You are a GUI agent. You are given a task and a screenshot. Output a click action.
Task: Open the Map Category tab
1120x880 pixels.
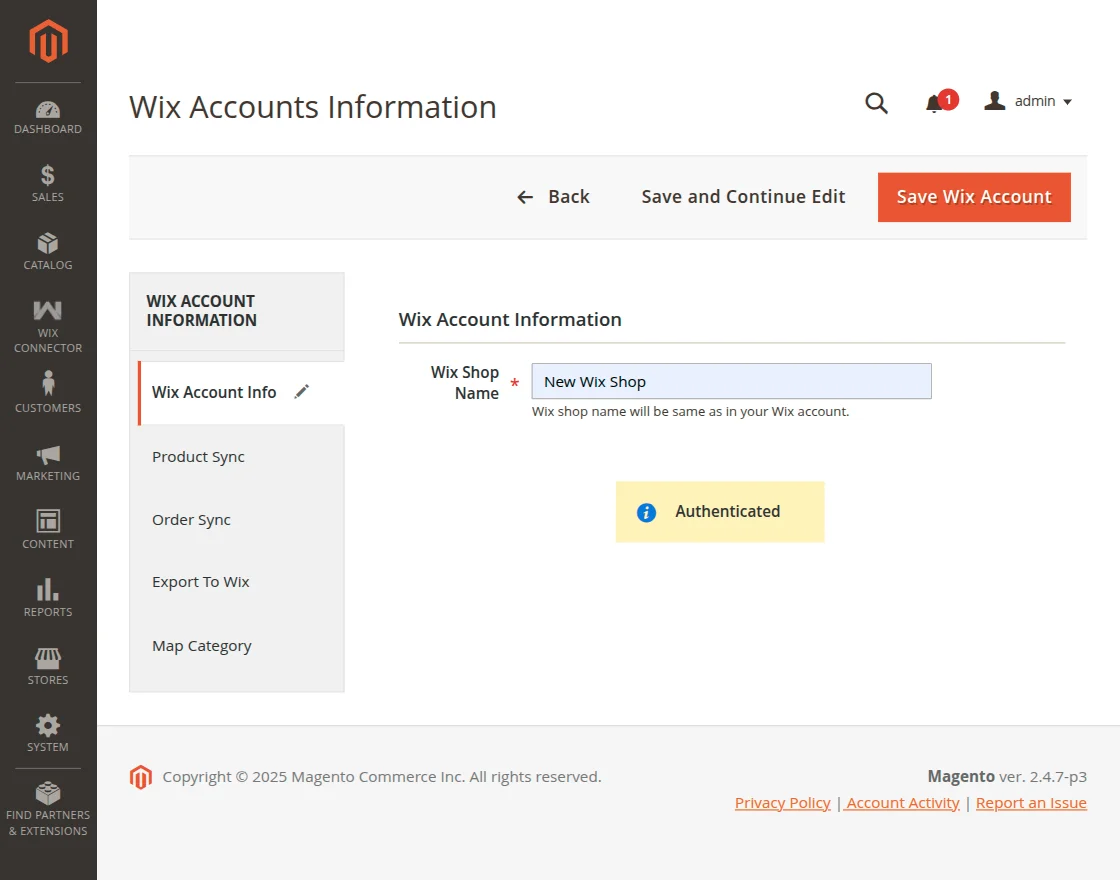(x=201, y=645)
